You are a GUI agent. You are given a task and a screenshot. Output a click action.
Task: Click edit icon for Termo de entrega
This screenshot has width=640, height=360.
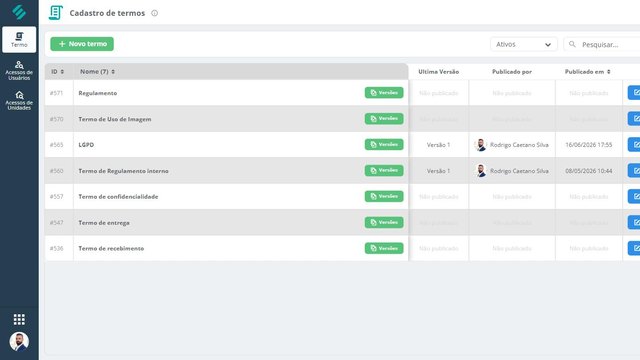pyautogui.click(x=635, y=222)
